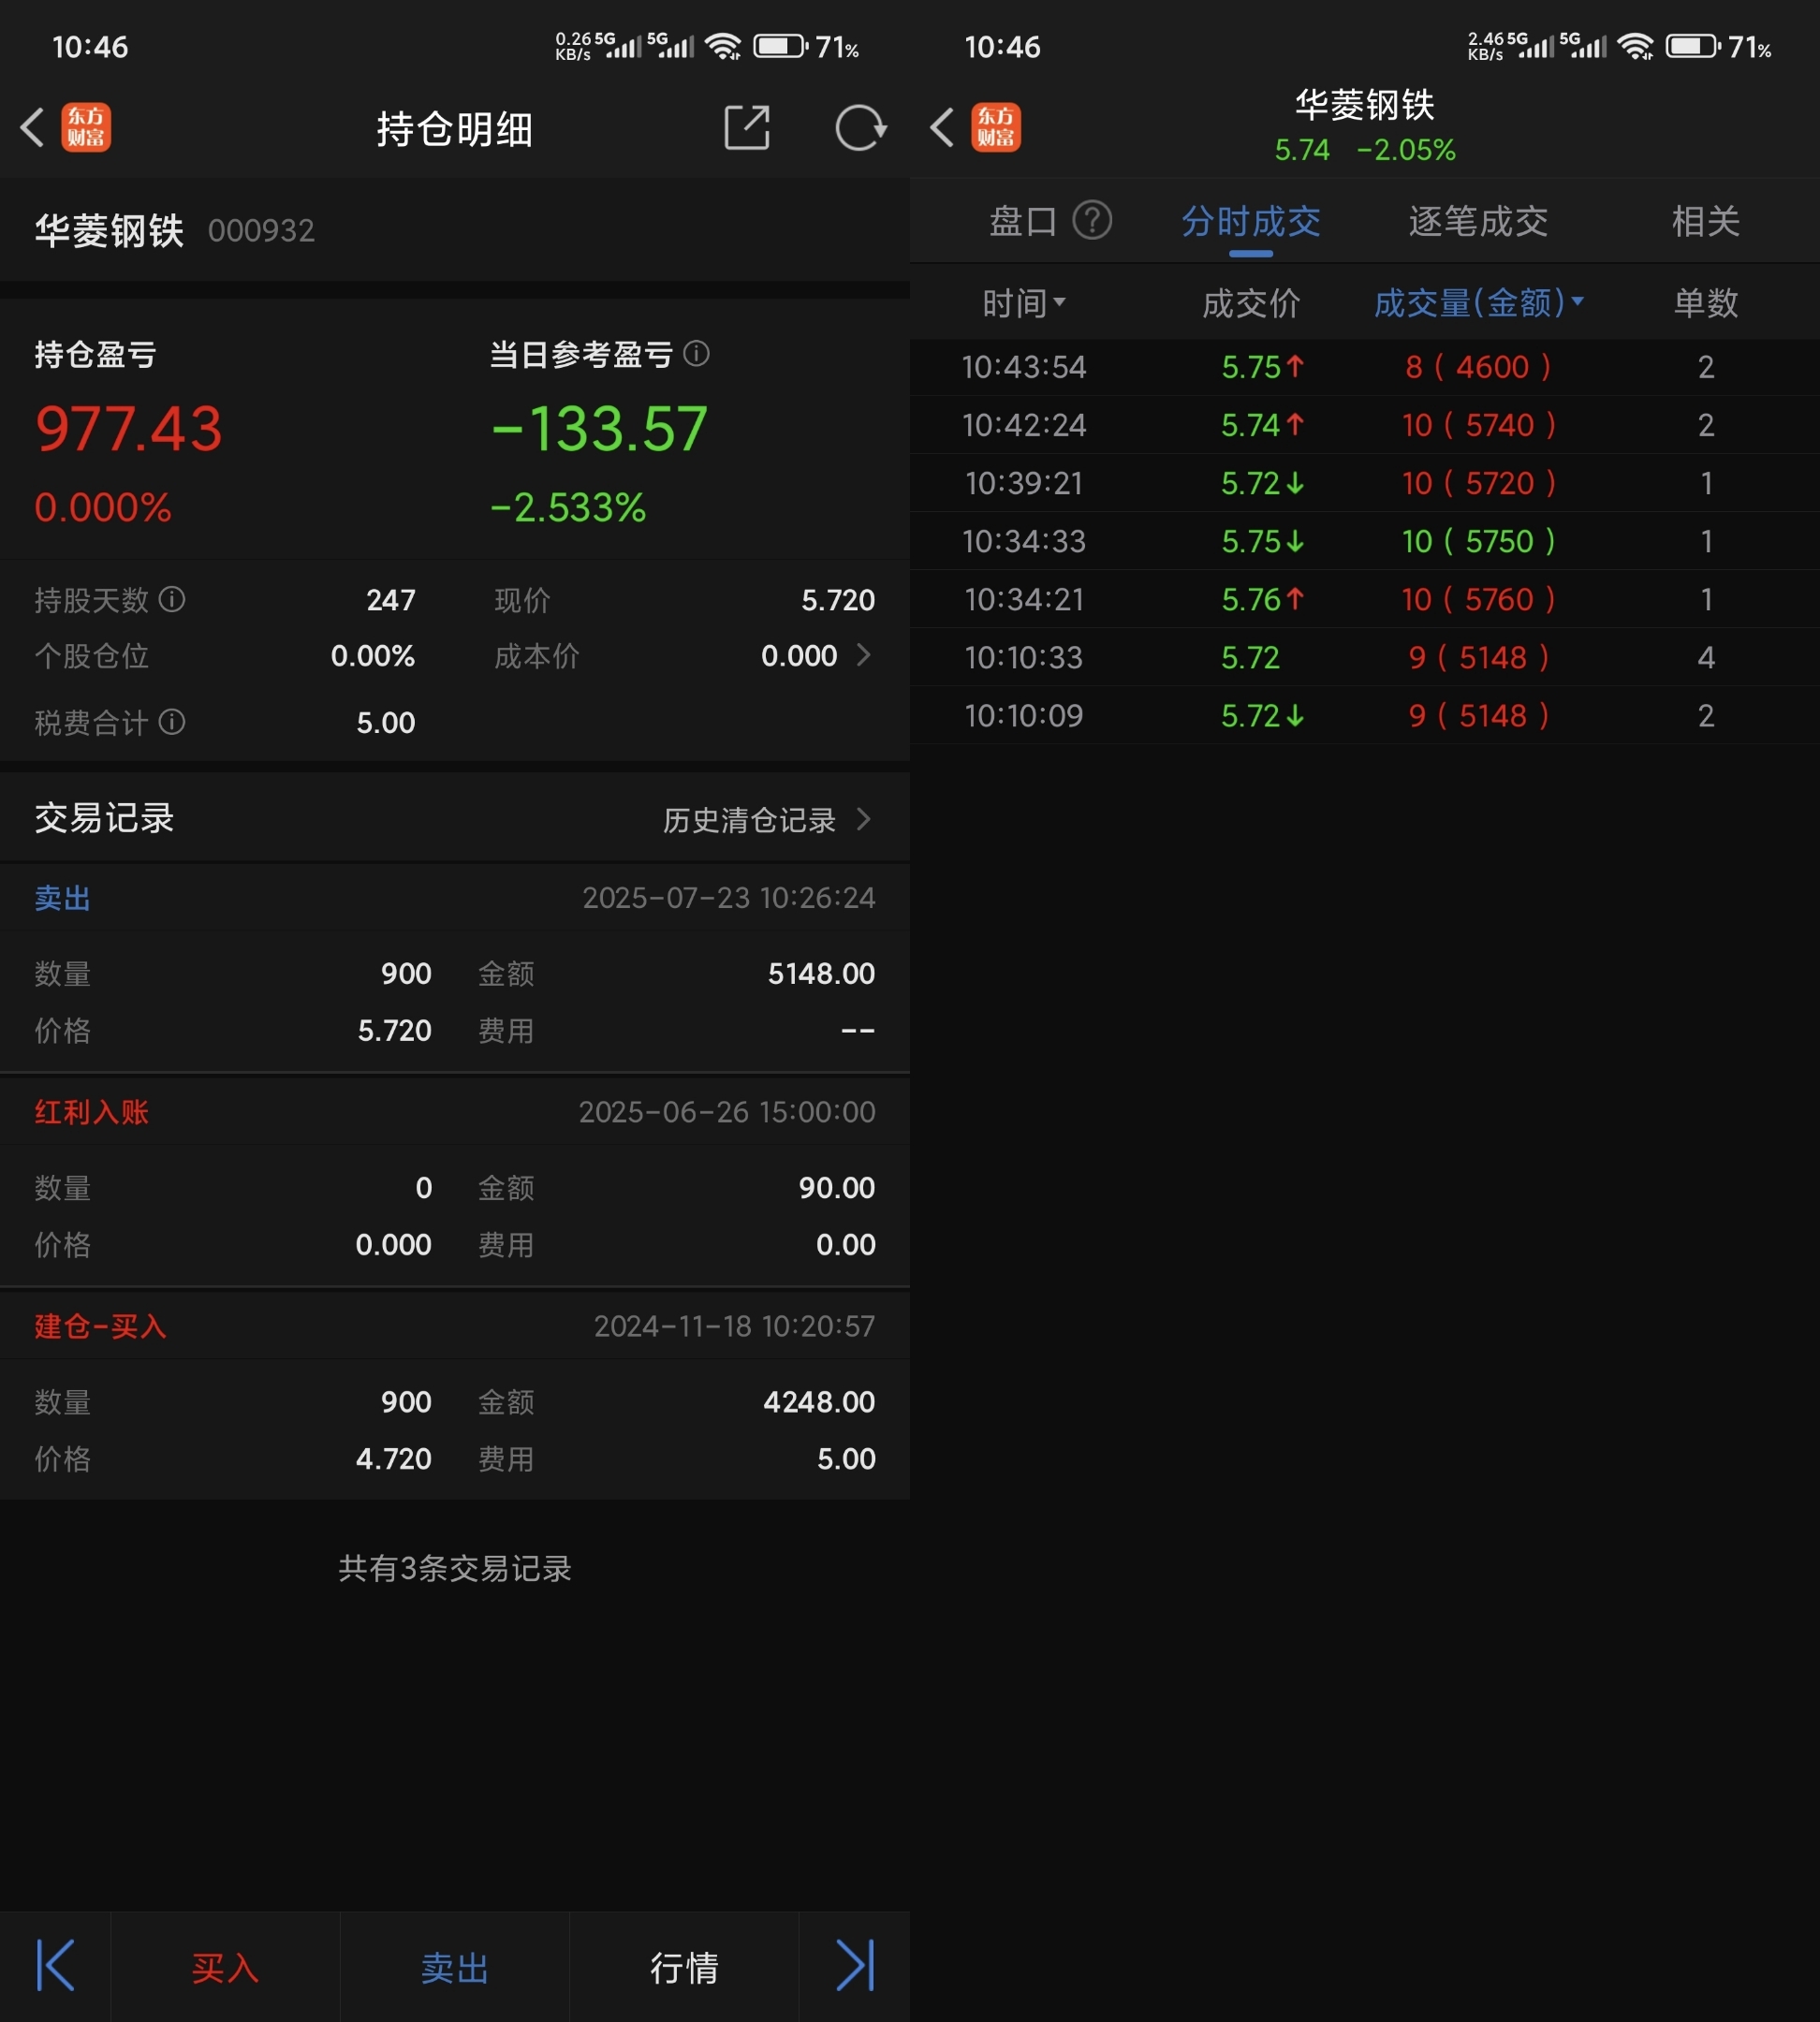Select trade row at 10:34:33
This screenshot has width=1820, height=2022.
(x=1365, y=541)
